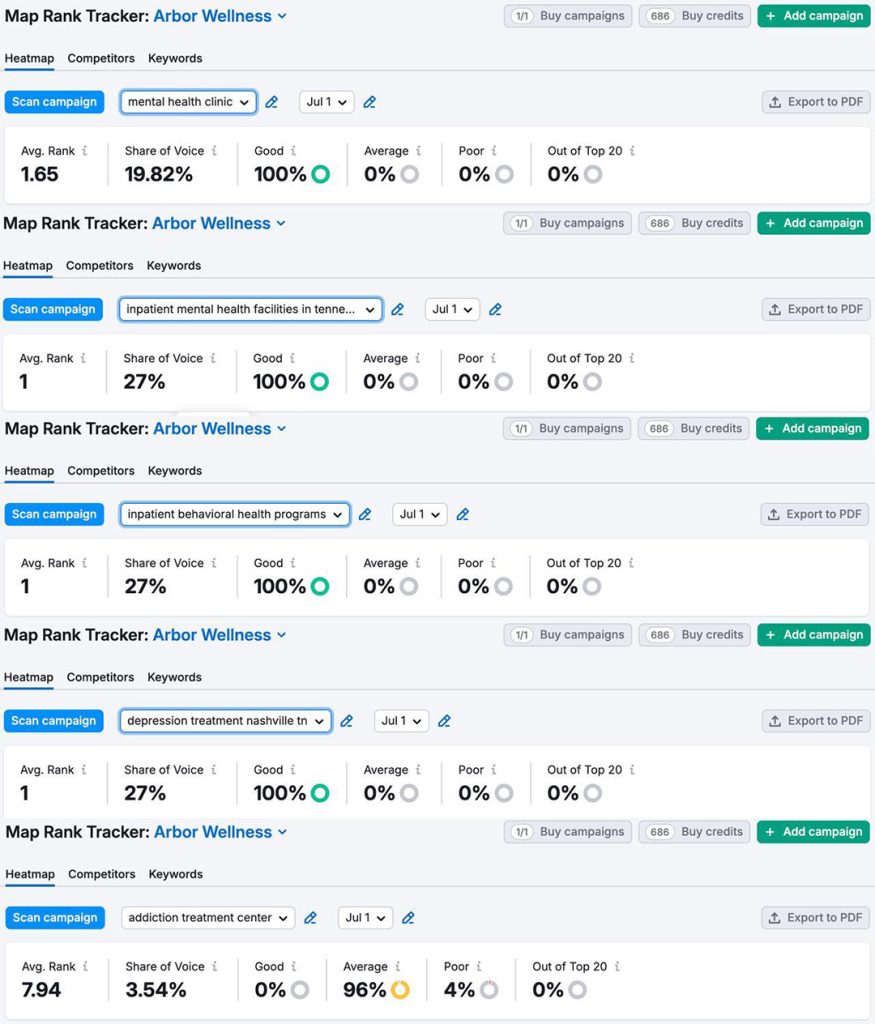The width and height of the screenshot is (875, 1024).
Task: Click pencil icon beside "mental health clinic" dropdown
Action: click(272, 102)
